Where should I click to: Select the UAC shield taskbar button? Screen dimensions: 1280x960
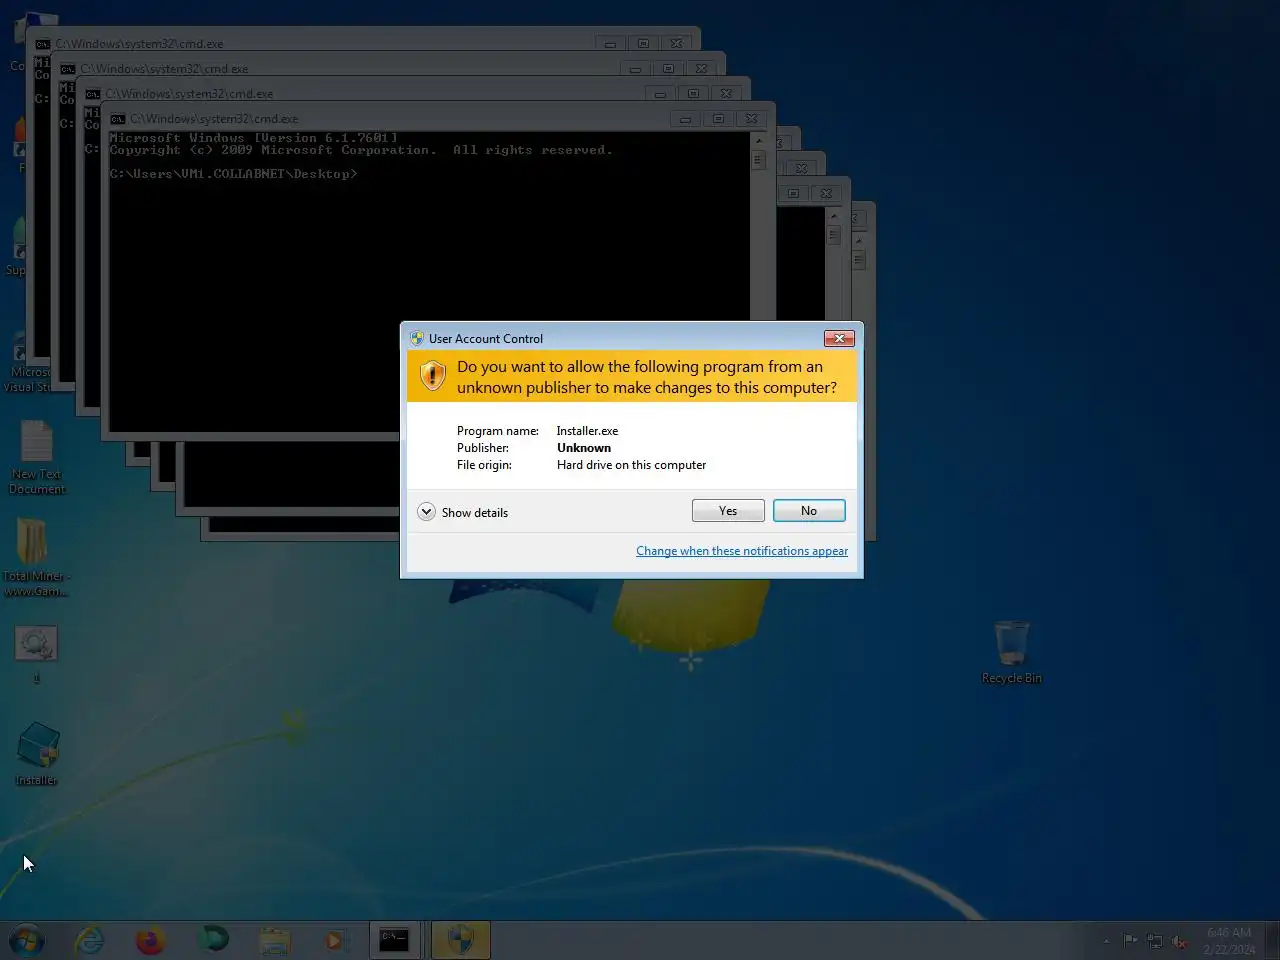(460, 940)
